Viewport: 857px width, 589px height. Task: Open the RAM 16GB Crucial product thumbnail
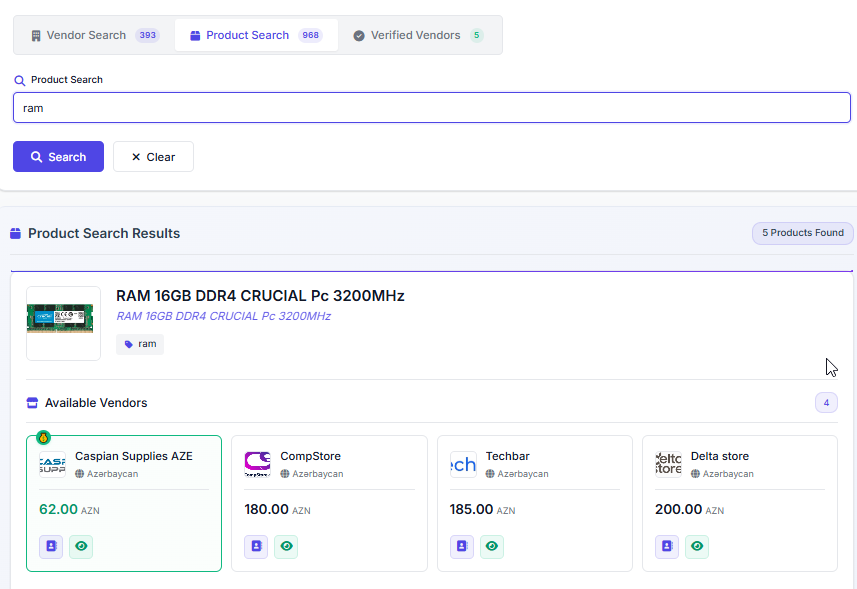coord(63,323)
